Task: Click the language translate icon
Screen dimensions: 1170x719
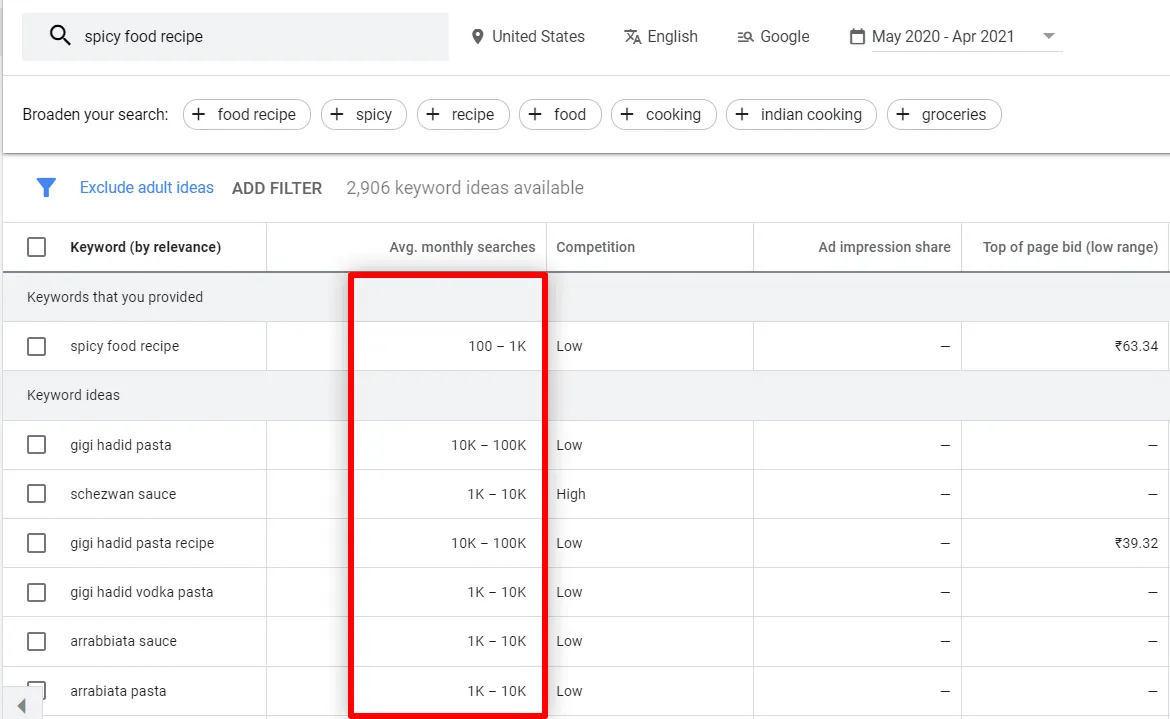Action: tap(632, 36)
